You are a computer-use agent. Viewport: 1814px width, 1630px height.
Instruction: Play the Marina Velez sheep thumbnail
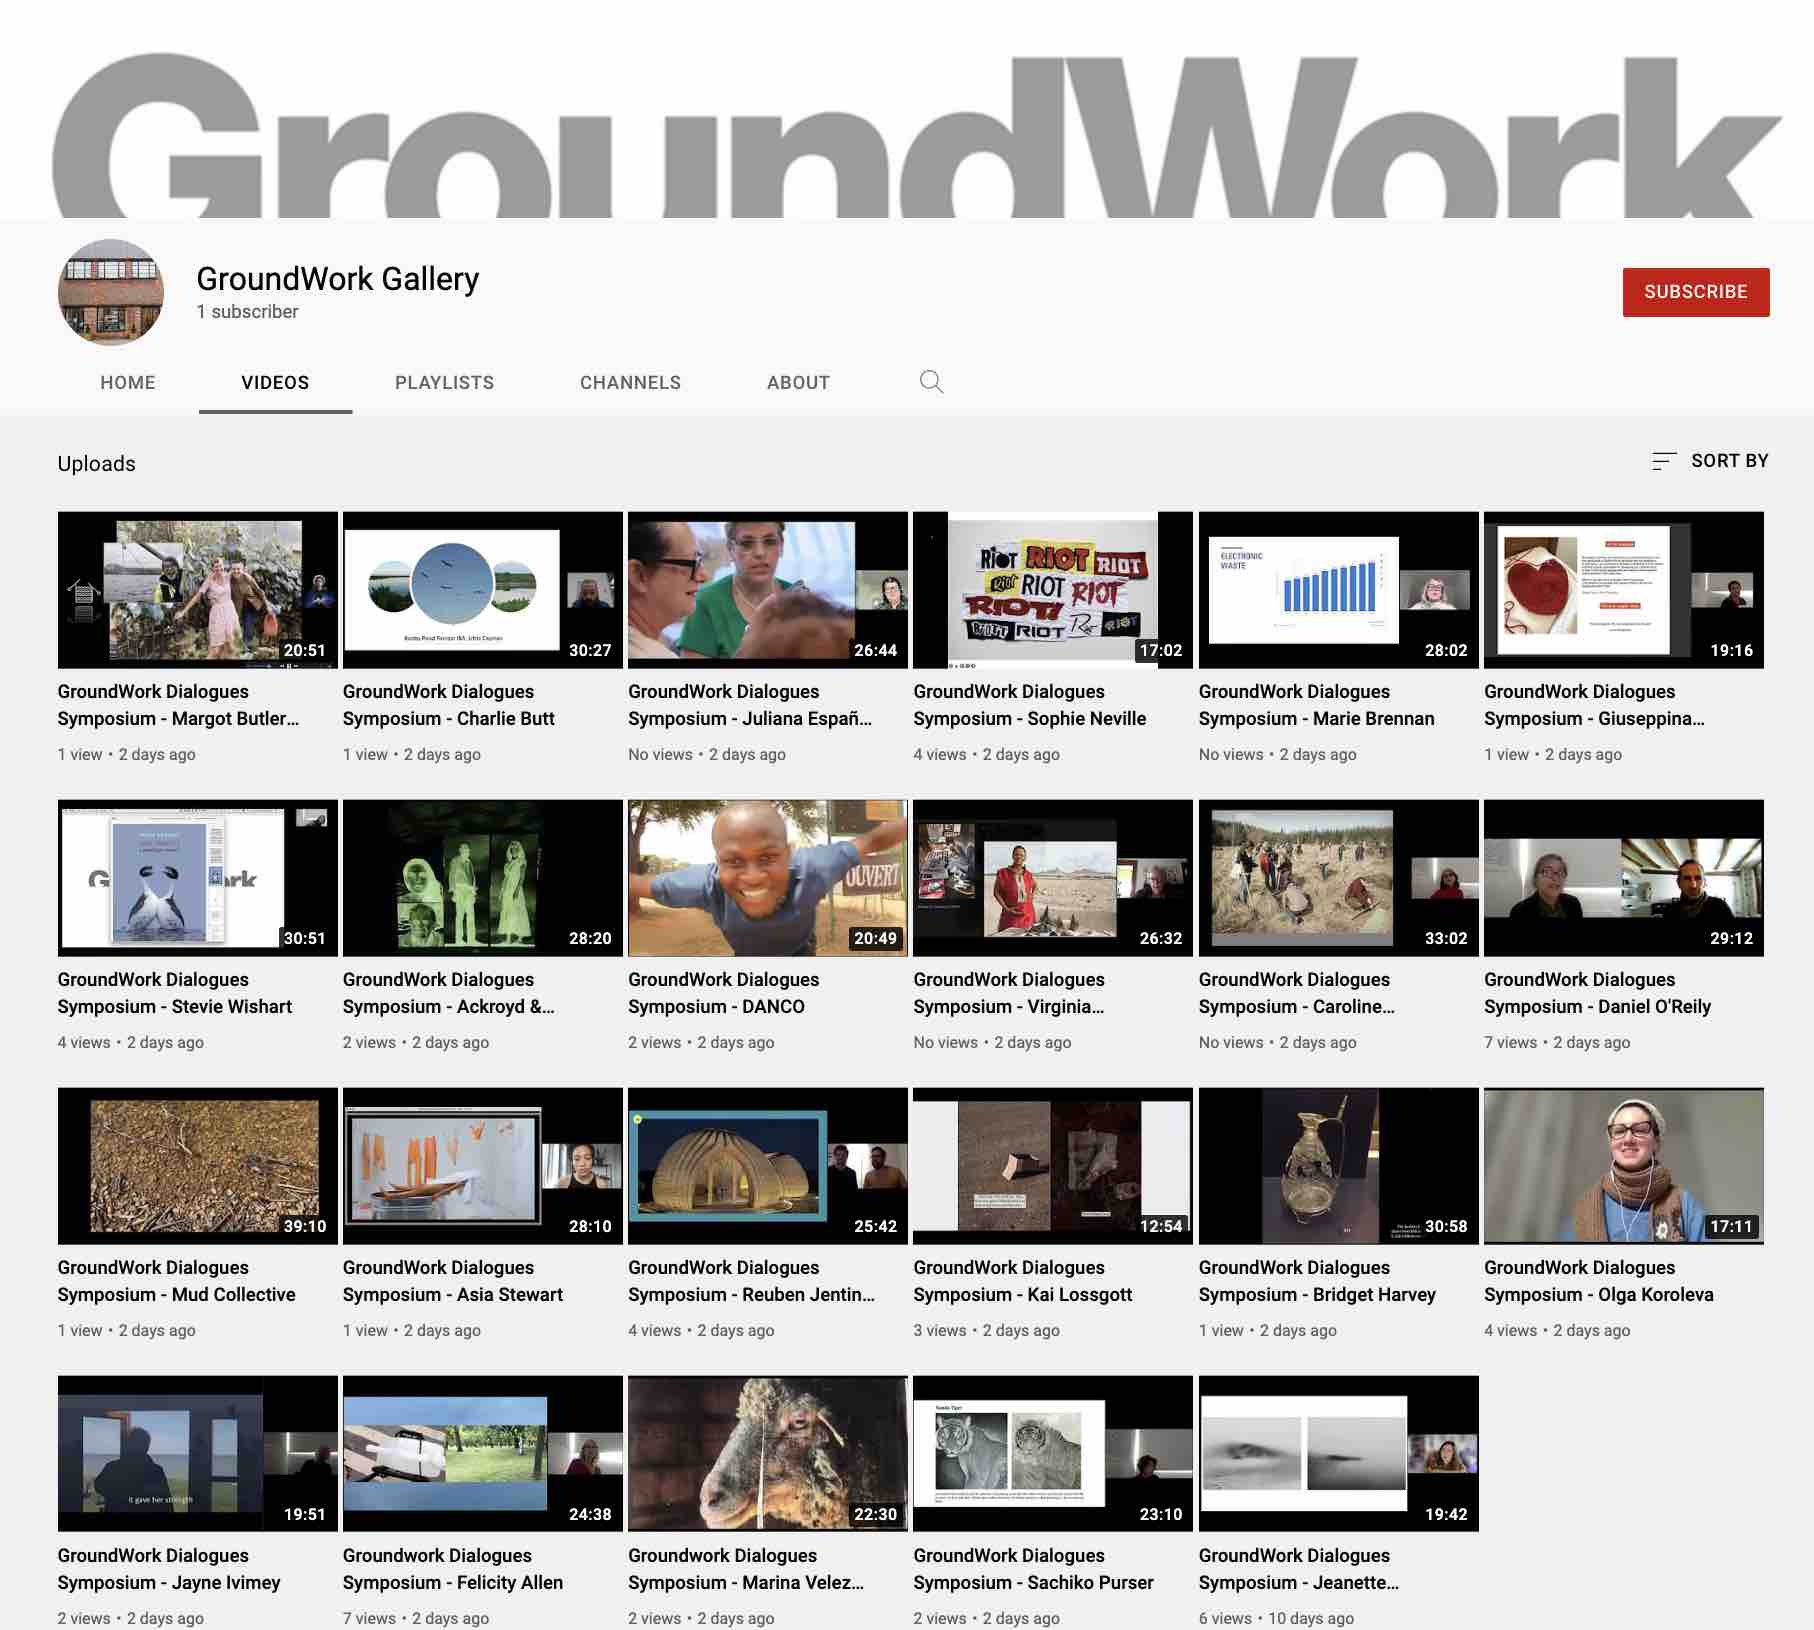(768, 1454)
